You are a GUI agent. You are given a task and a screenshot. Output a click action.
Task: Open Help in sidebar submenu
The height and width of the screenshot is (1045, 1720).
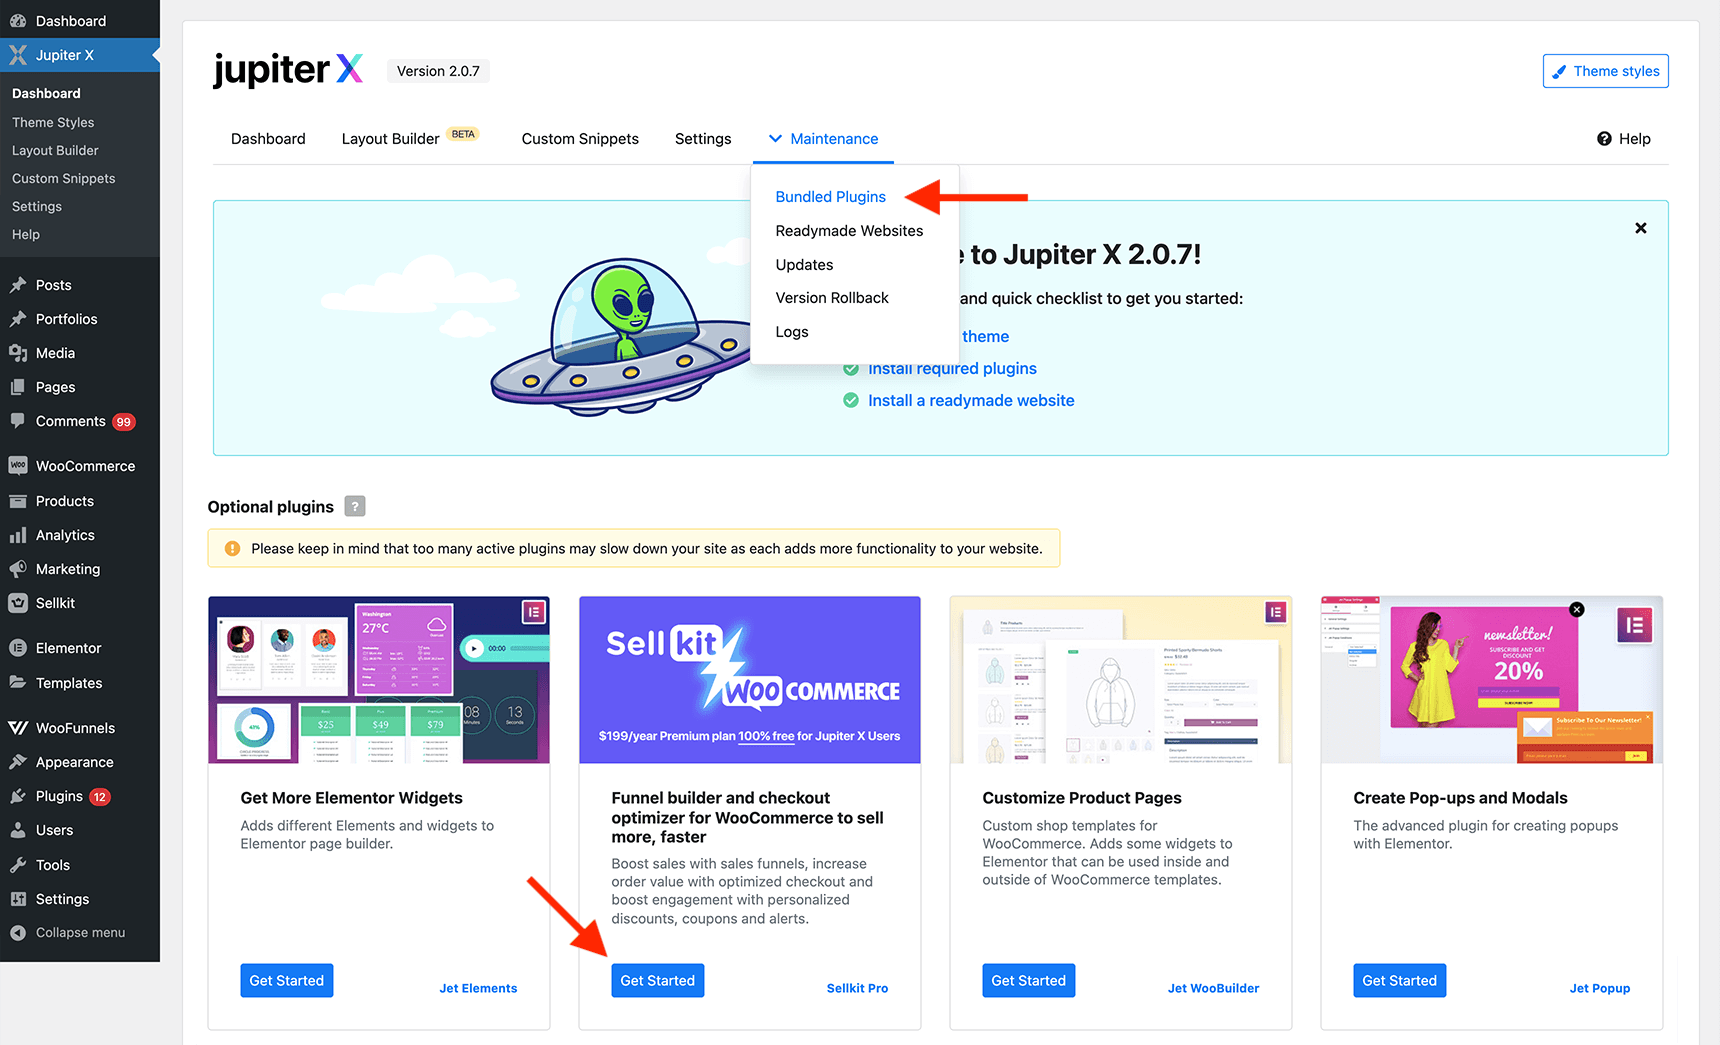(26, 235)
